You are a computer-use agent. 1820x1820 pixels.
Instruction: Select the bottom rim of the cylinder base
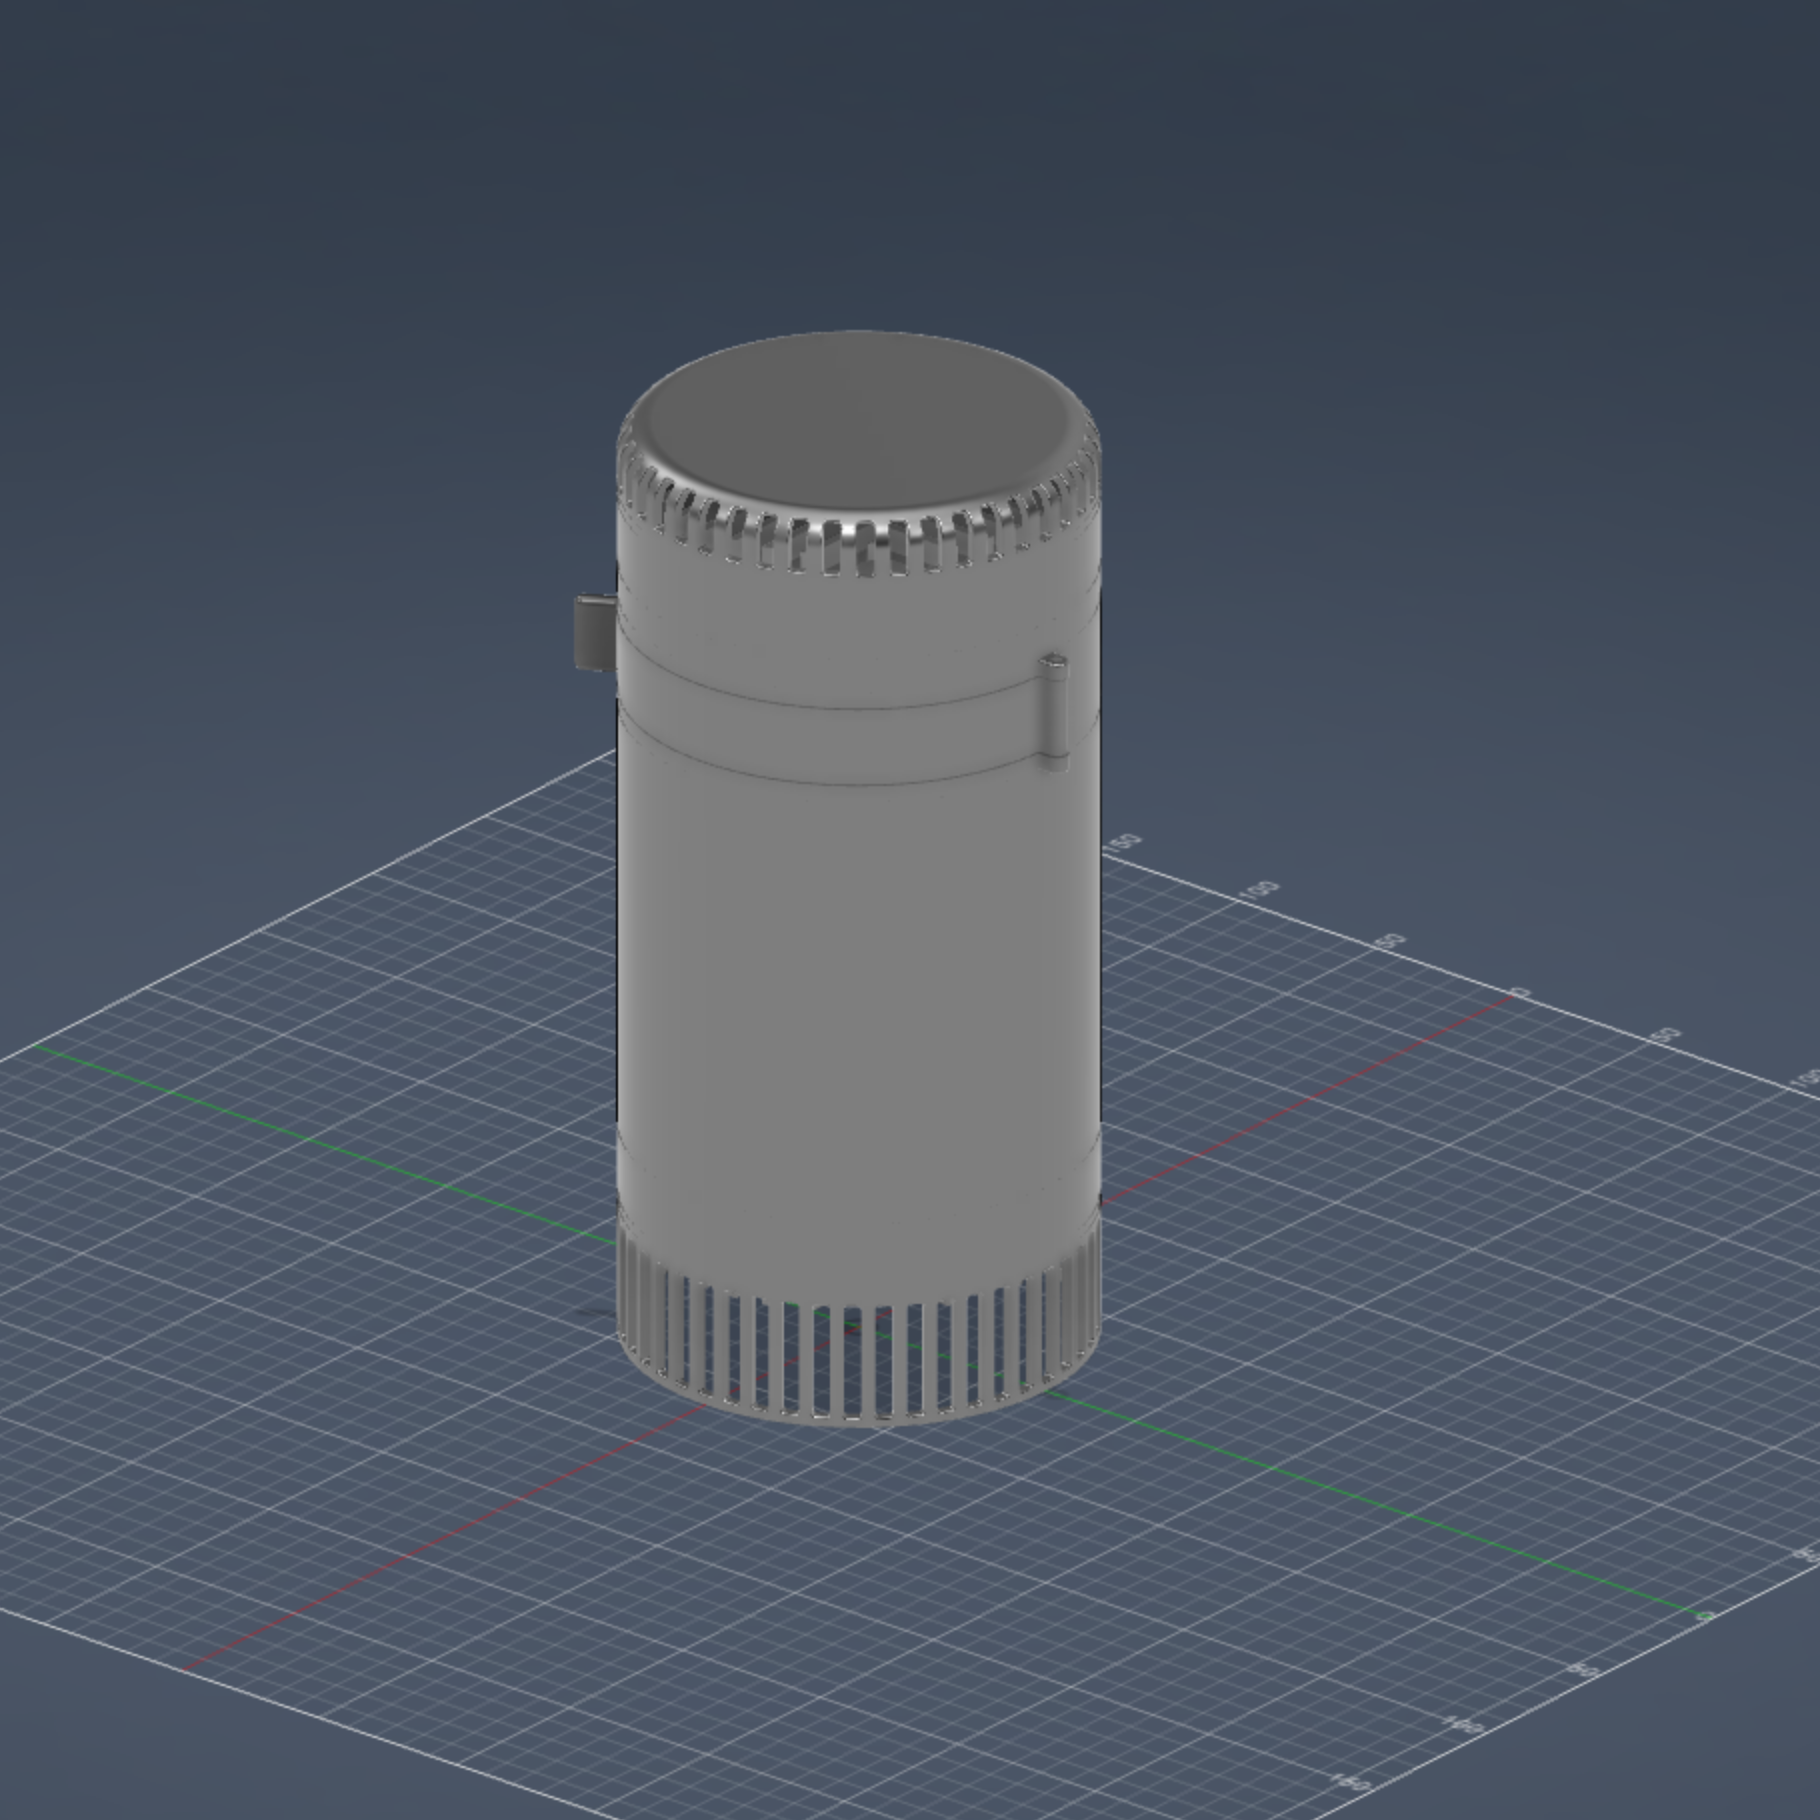860,1419
